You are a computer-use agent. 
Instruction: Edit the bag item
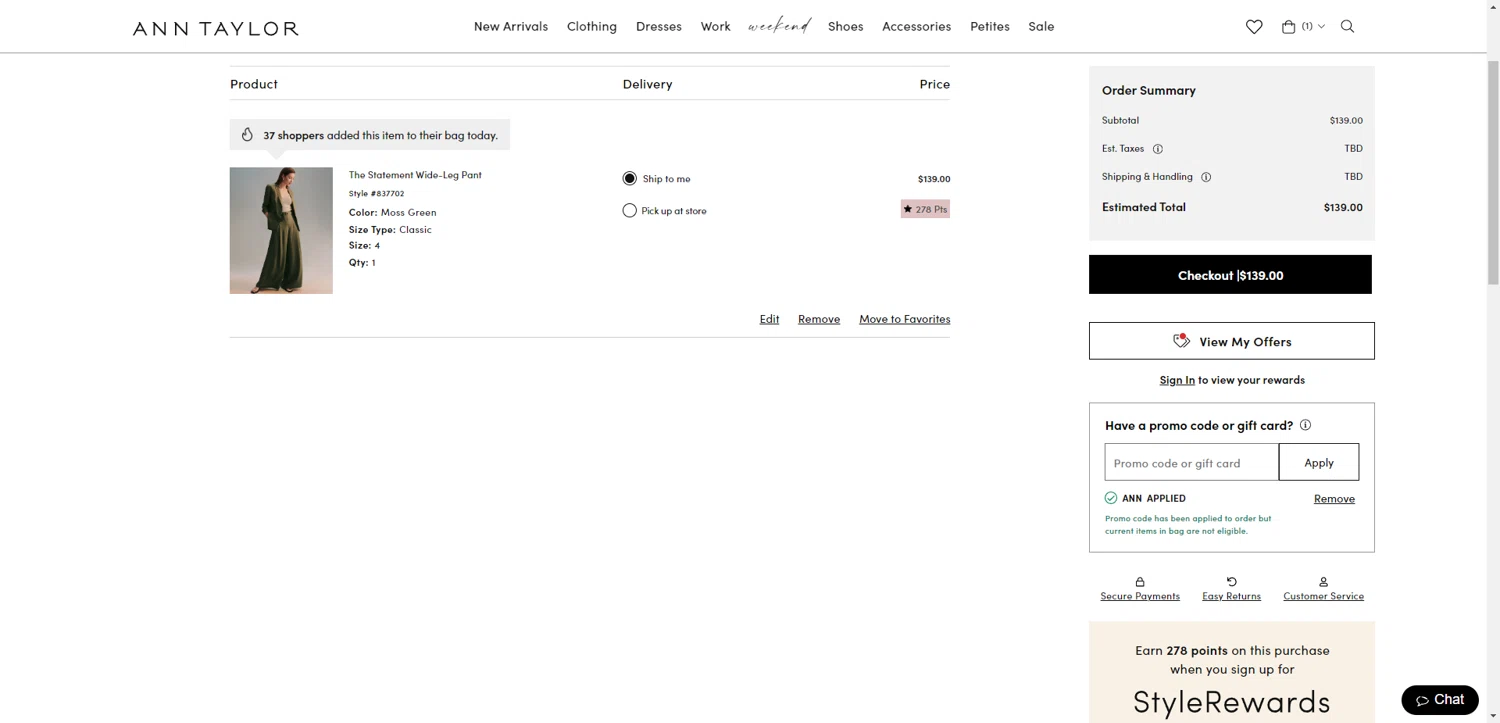coord(769,319)
